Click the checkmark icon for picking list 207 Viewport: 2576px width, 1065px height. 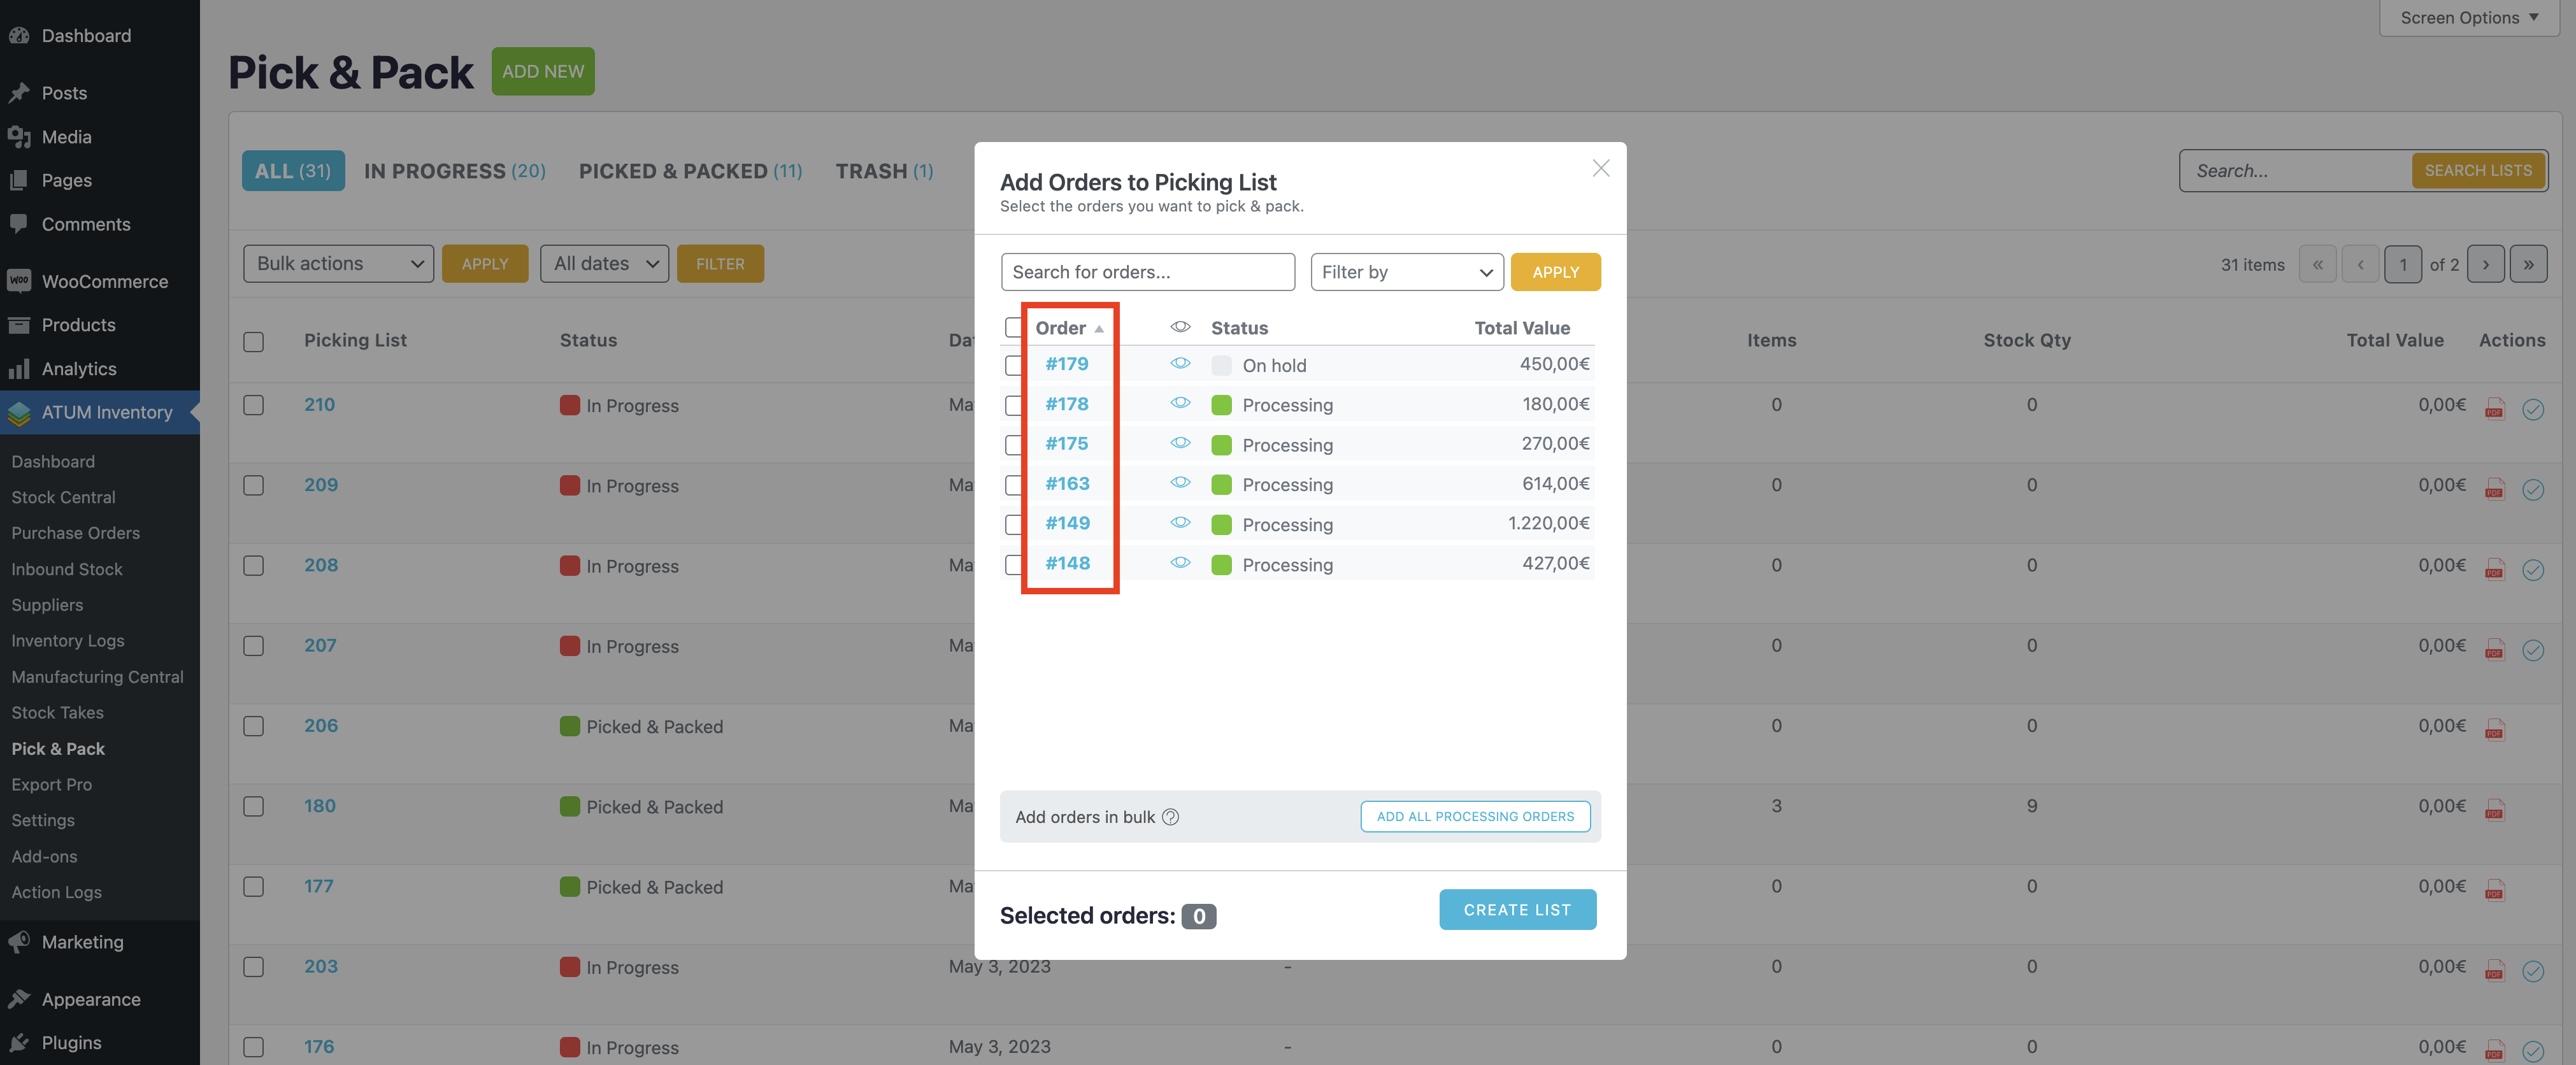2532,650
